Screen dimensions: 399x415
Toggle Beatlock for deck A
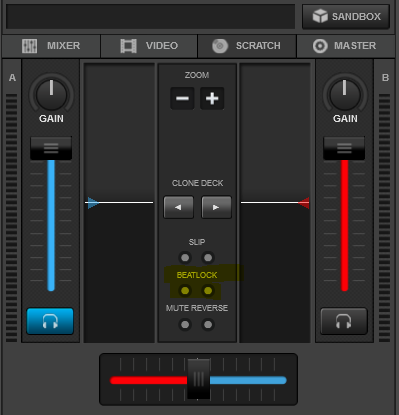point(185,291)
